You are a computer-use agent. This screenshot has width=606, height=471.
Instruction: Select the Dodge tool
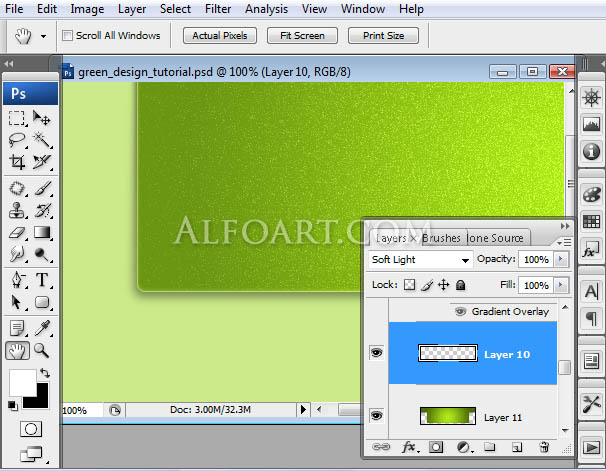(42, 254)
